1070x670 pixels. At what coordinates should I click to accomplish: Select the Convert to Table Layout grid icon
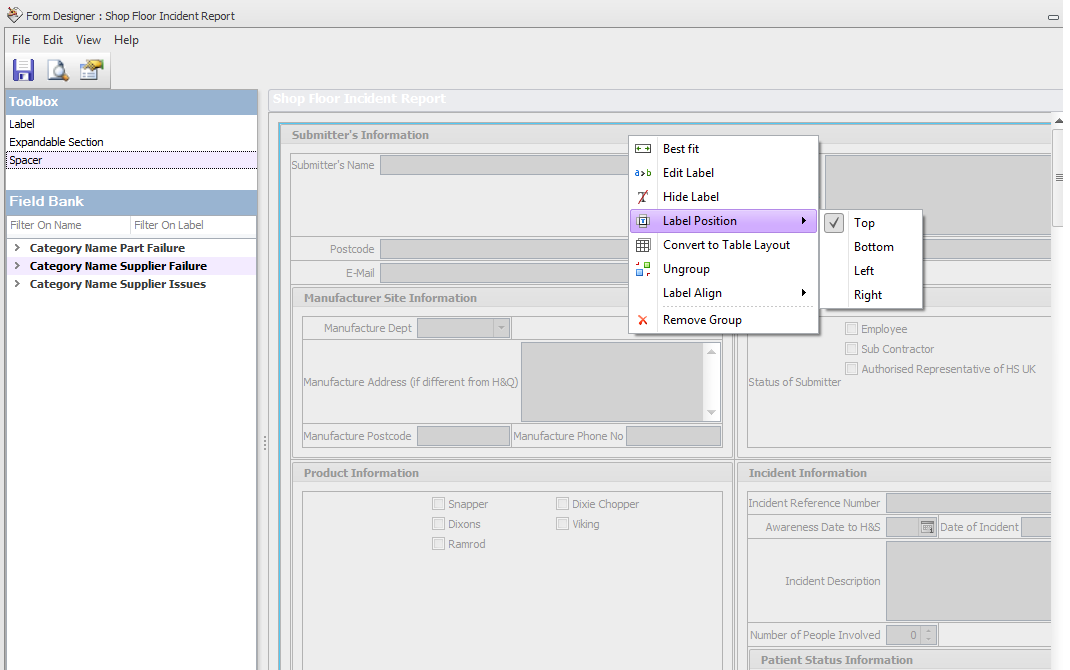[x=643, y=244]
